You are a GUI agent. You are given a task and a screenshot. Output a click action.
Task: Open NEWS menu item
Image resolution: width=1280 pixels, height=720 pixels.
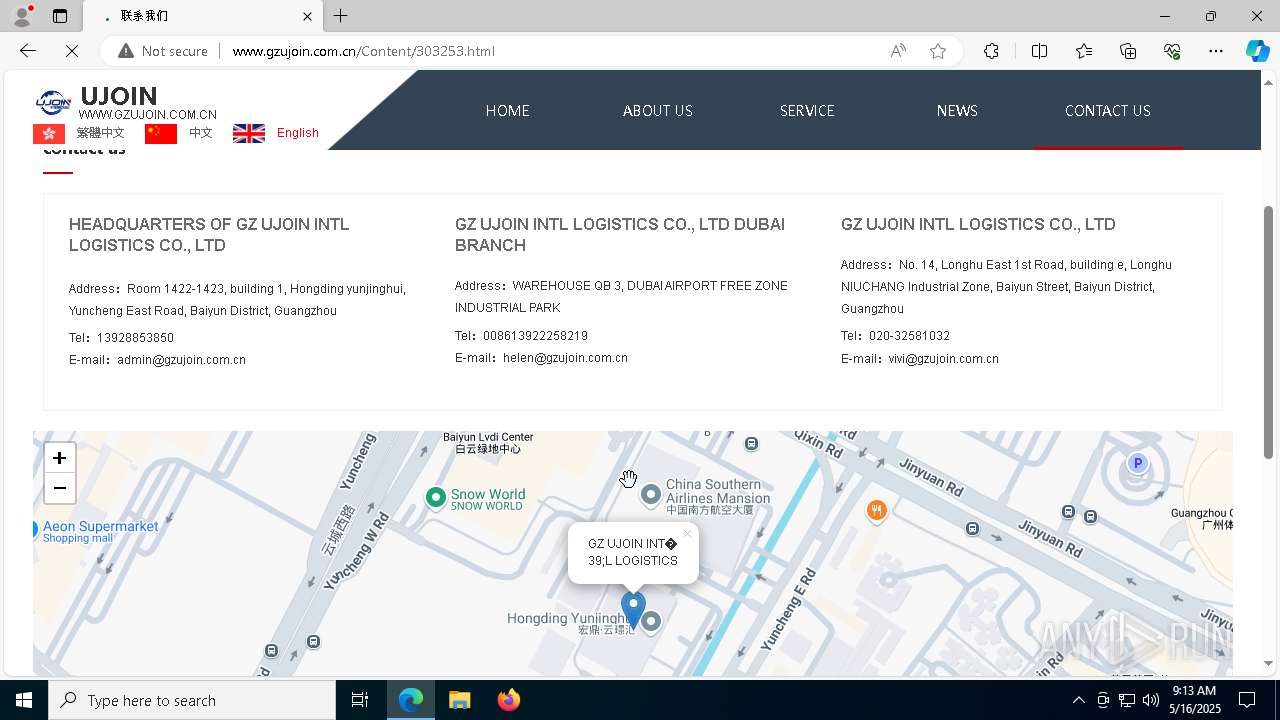click(x=957, y=111)
